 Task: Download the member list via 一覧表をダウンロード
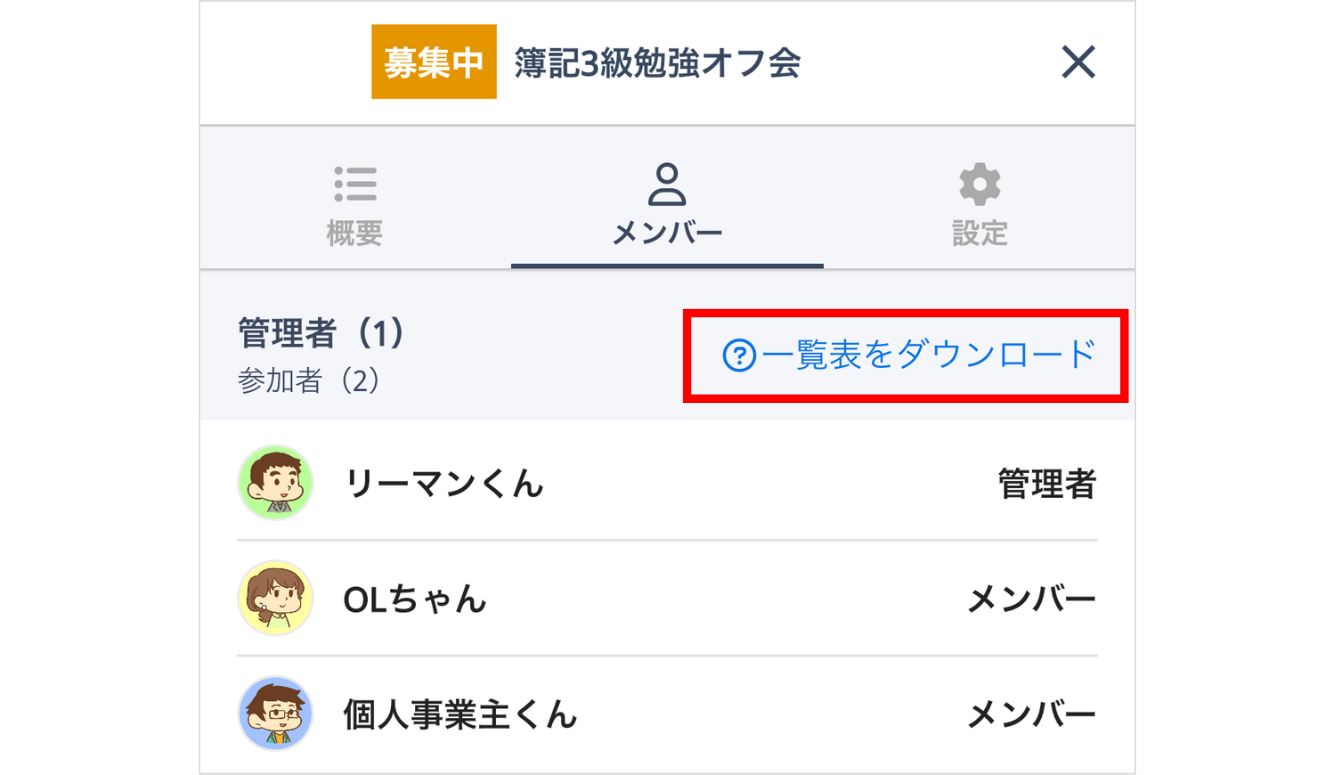[x=928, y=355]
